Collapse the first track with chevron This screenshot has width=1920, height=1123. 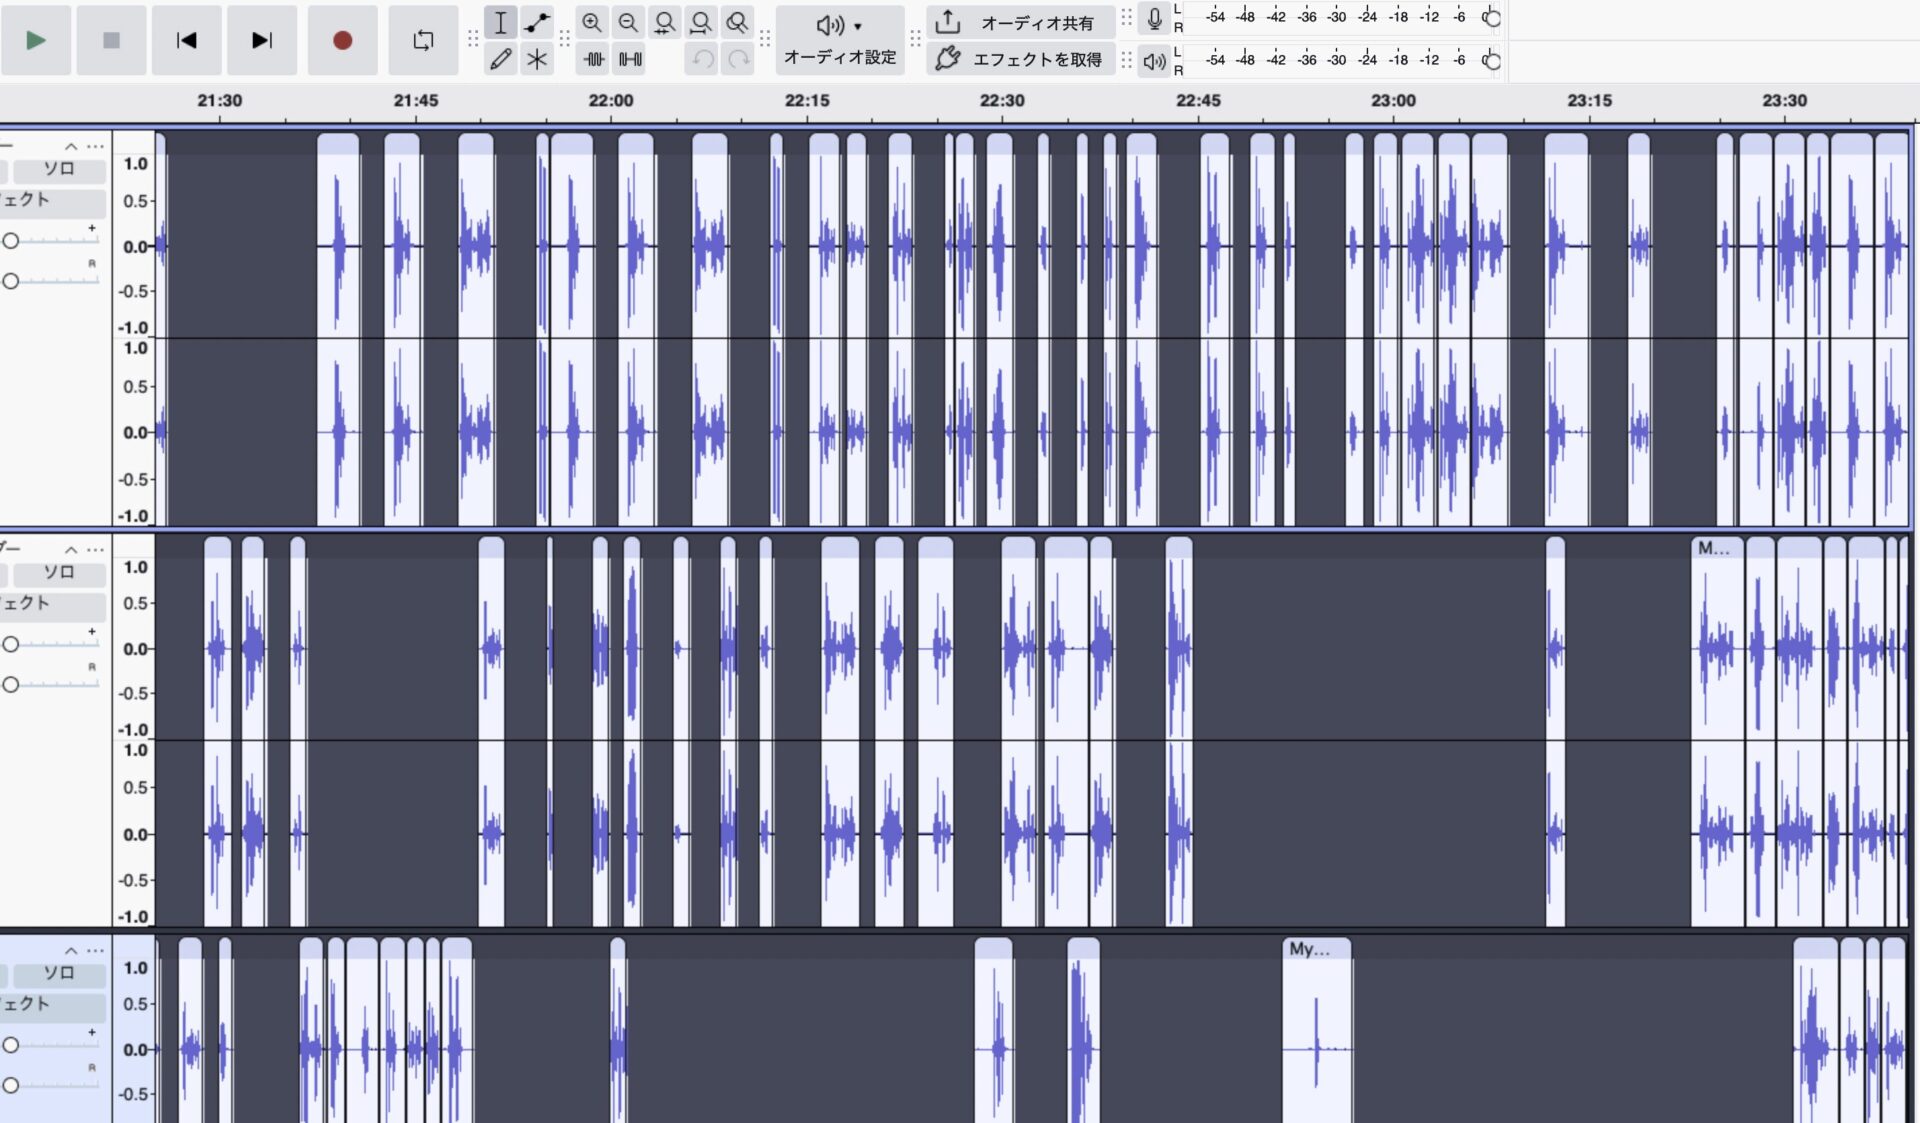[x=71, y=146]
